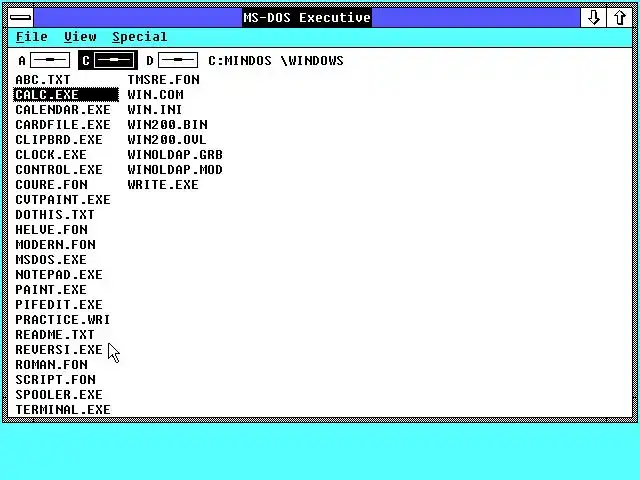Select WRITE.EXE file
Image resolution: width=640 pixels, height=480 pixels.
[x=163, y=184]
